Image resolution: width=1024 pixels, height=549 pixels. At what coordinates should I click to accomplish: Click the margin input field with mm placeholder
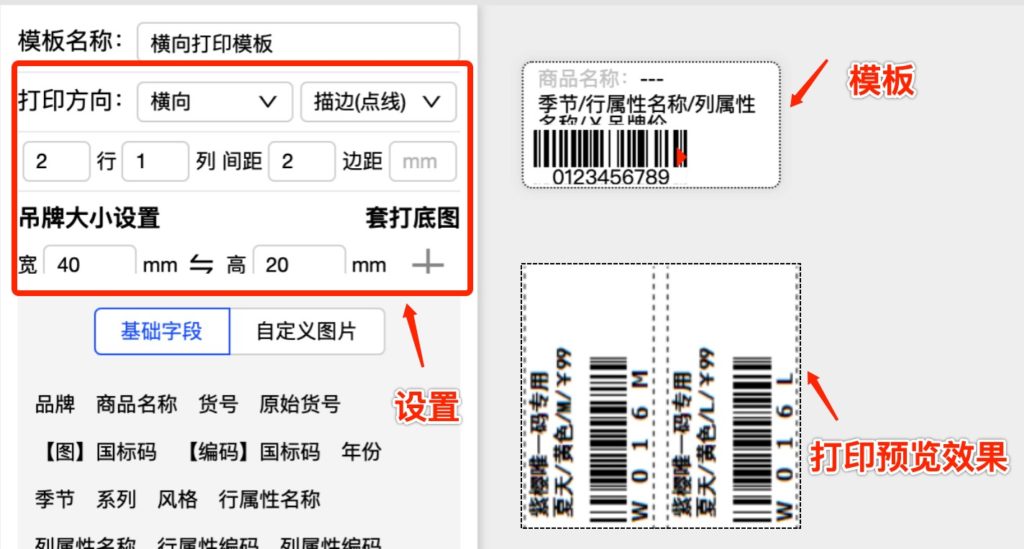[x=423, y=161]
